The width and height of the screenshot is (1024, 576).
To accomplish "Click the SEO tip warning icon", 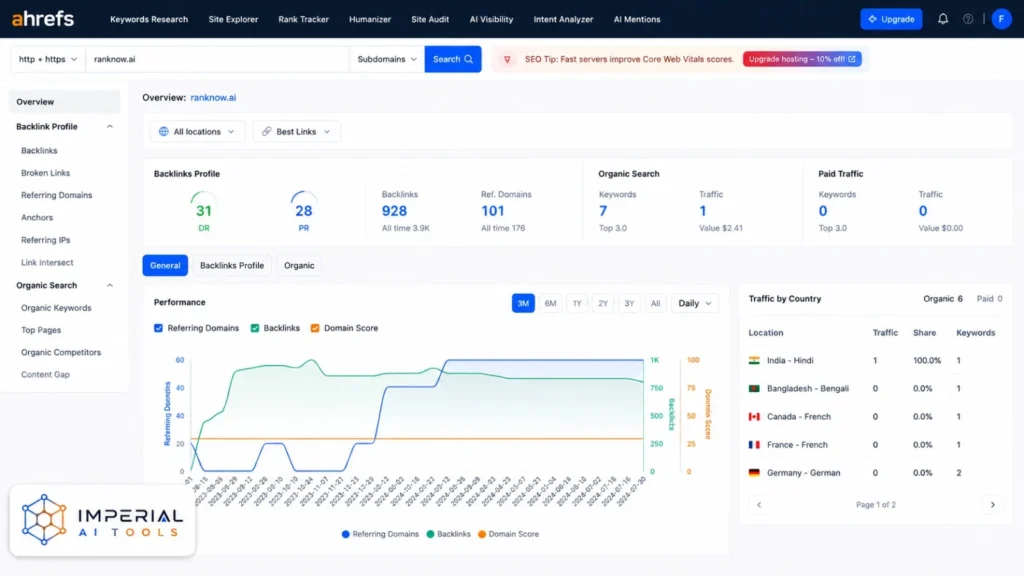I will (507, 59).
